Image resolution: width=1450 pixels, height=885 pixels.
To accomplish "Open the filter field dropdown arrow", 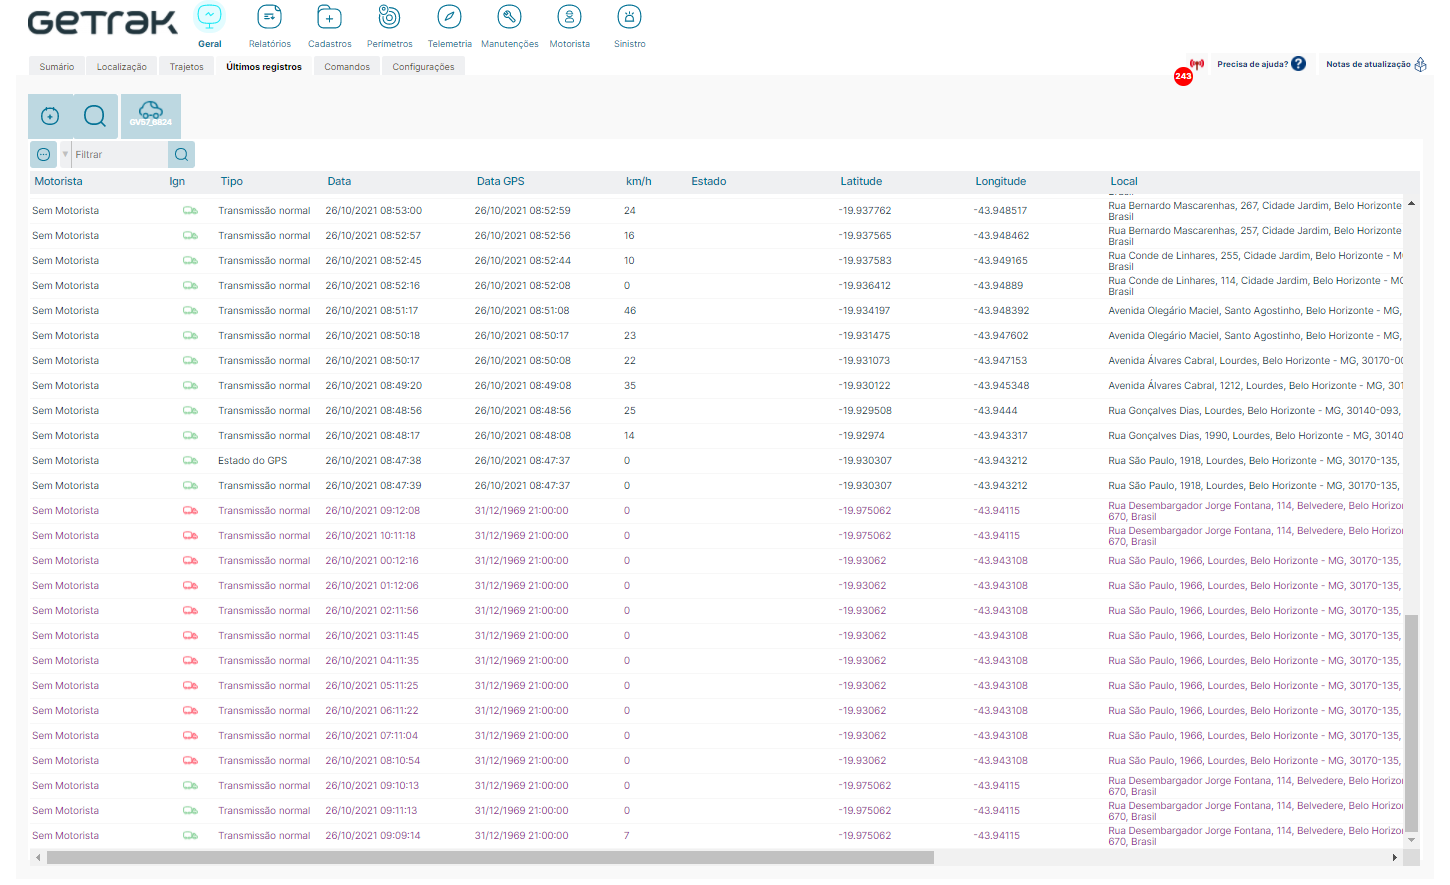I will pos(65,154).
